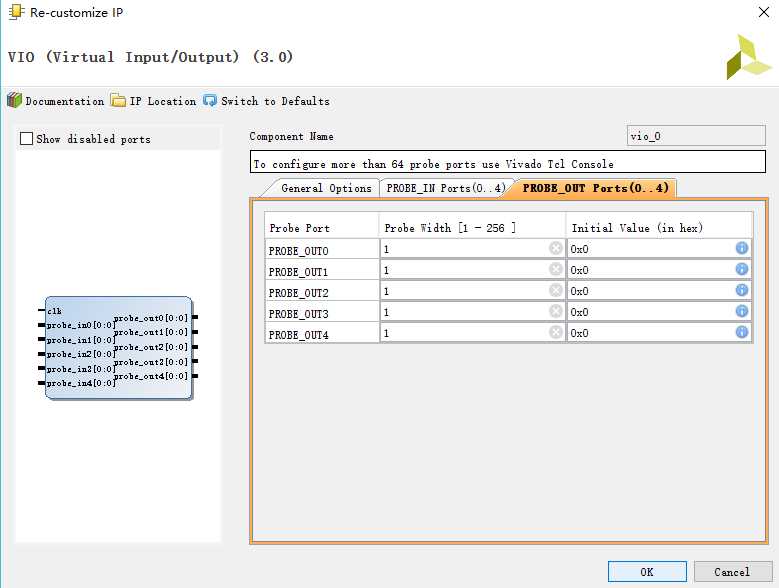Select the PROBE_OUT Ports(0..4) tab
The image size is (779, 588).
(595, 188)
